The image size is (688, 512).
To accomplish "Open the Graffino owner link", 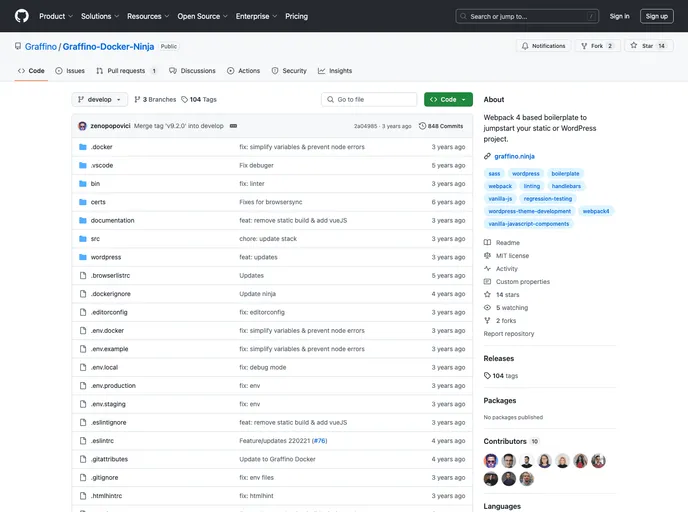I will pos(41,47).
